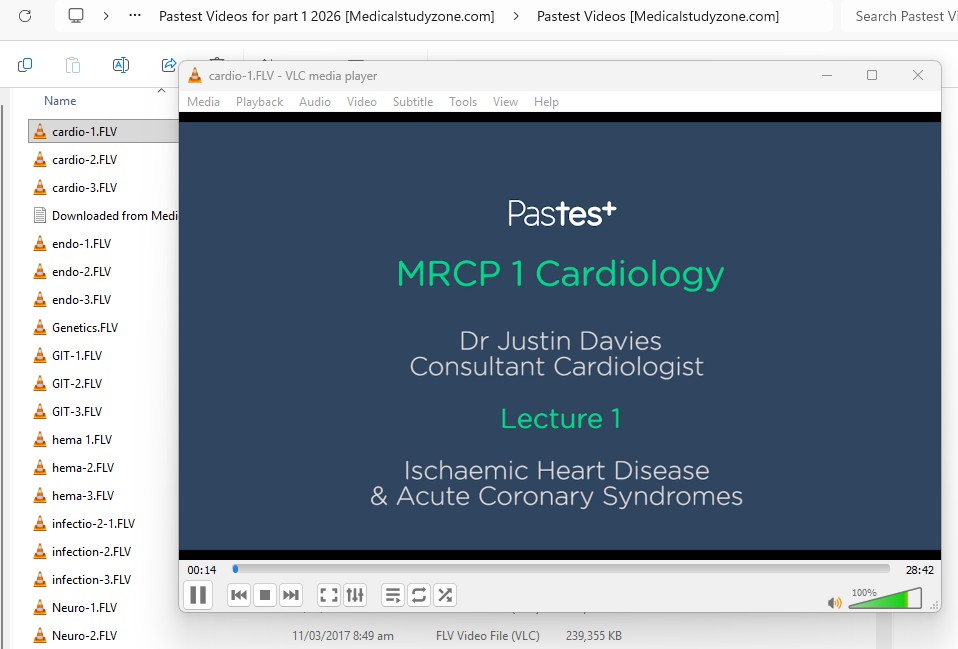This screenshot has width=958, height=649.
Task: Set volume on the green volume slider
Action: (x=885, y=598)
